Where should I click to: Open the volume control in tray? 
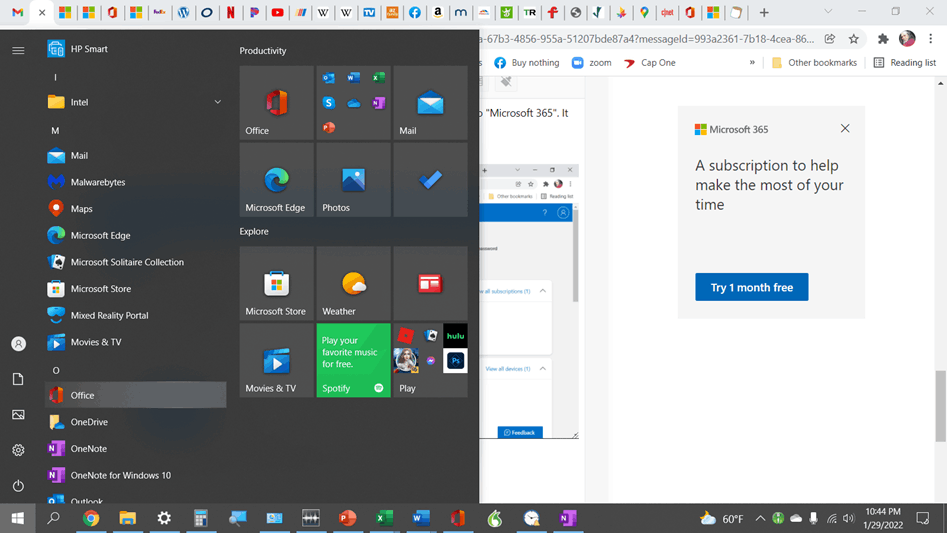coord(849,518)
